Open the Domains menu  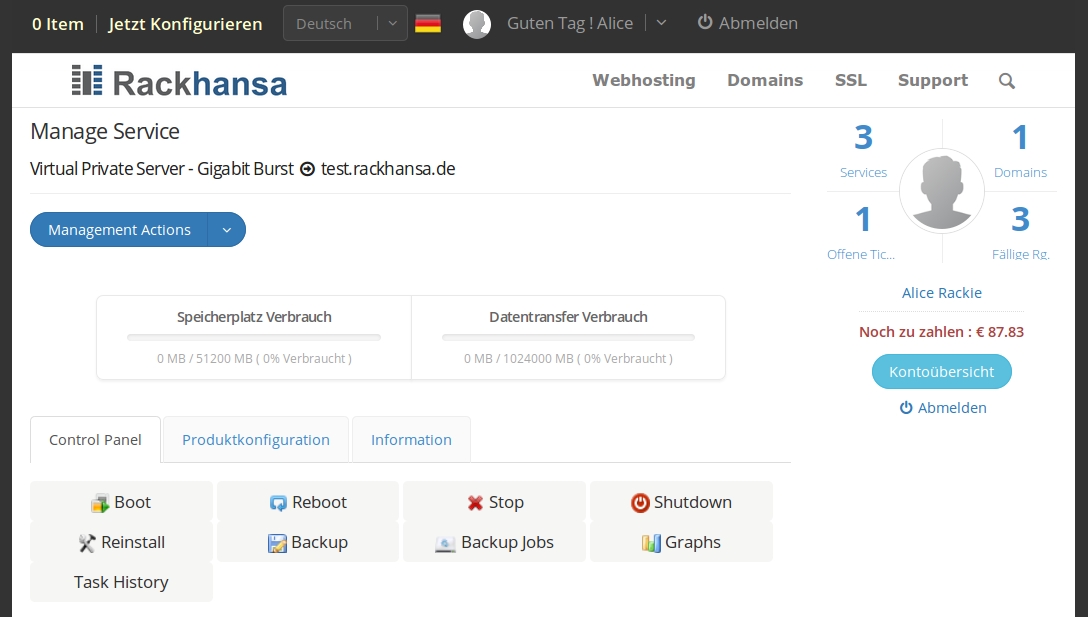[x=765, y=81]
